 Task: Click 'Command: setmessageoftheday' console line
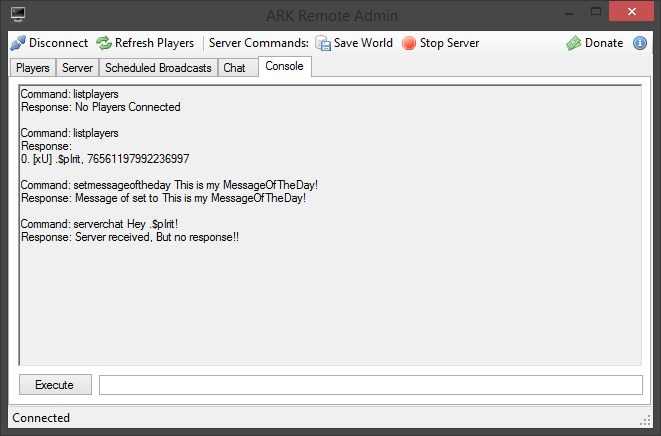[169, 185]
